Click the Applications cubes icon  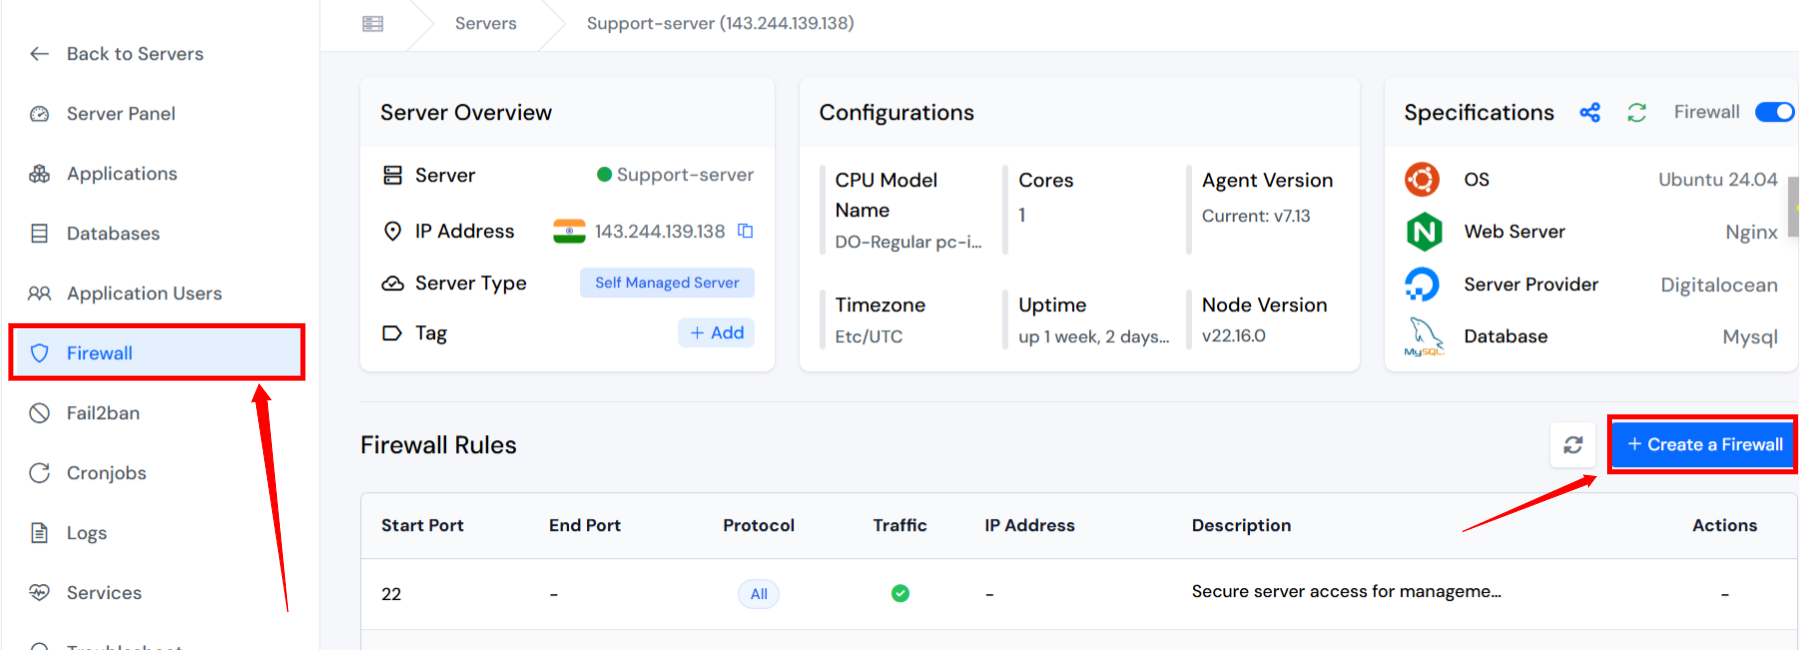click(39, 174)
